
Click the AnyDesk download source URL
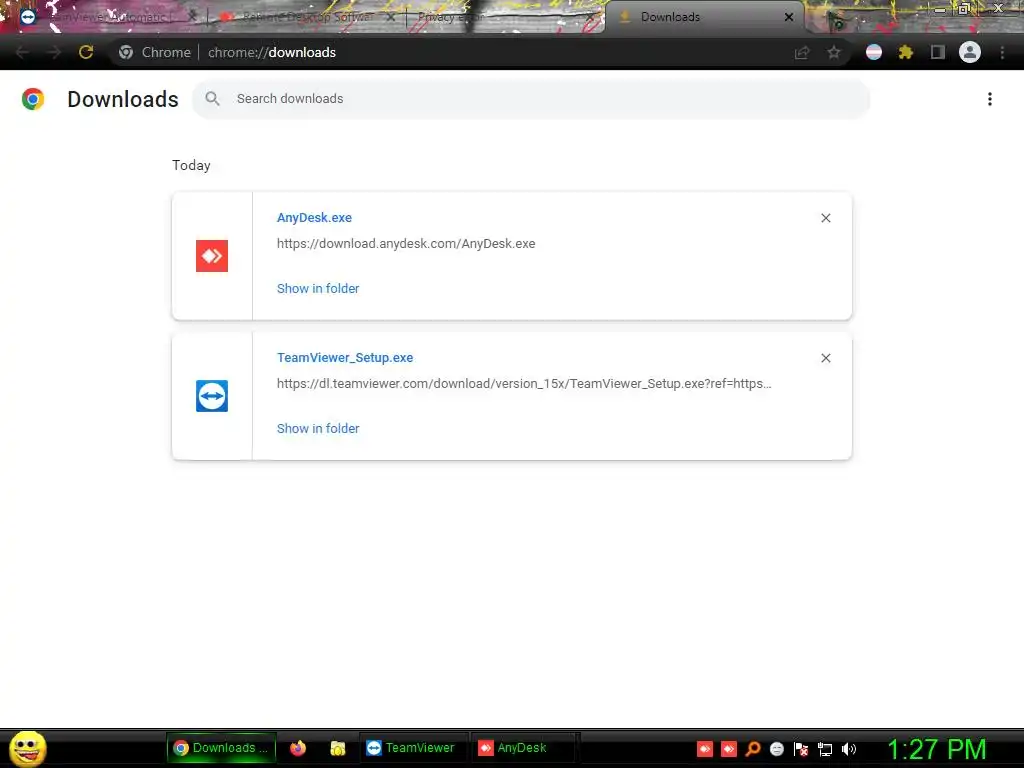(x=406, y=244)
